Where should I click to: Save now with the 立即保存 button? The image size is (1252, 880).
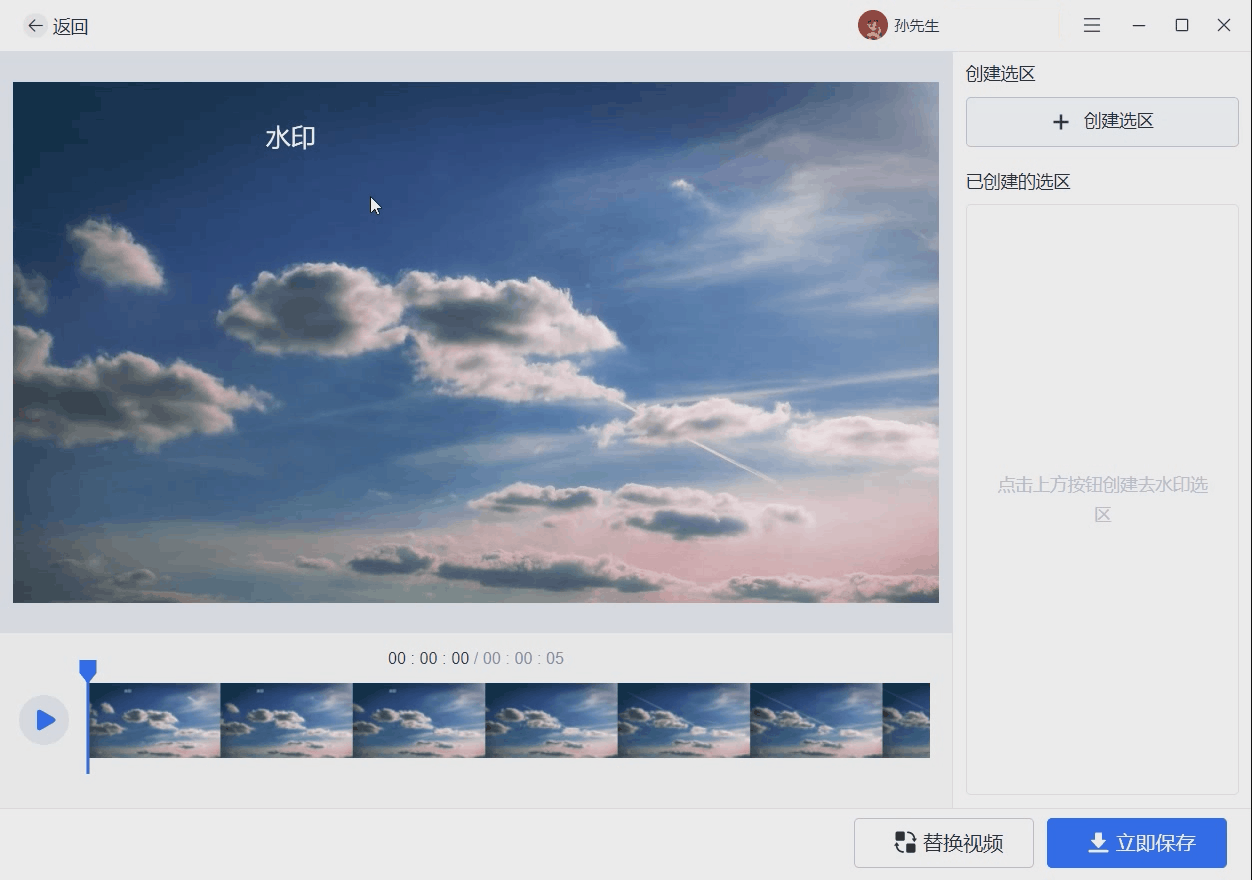tap(1137, 843)
